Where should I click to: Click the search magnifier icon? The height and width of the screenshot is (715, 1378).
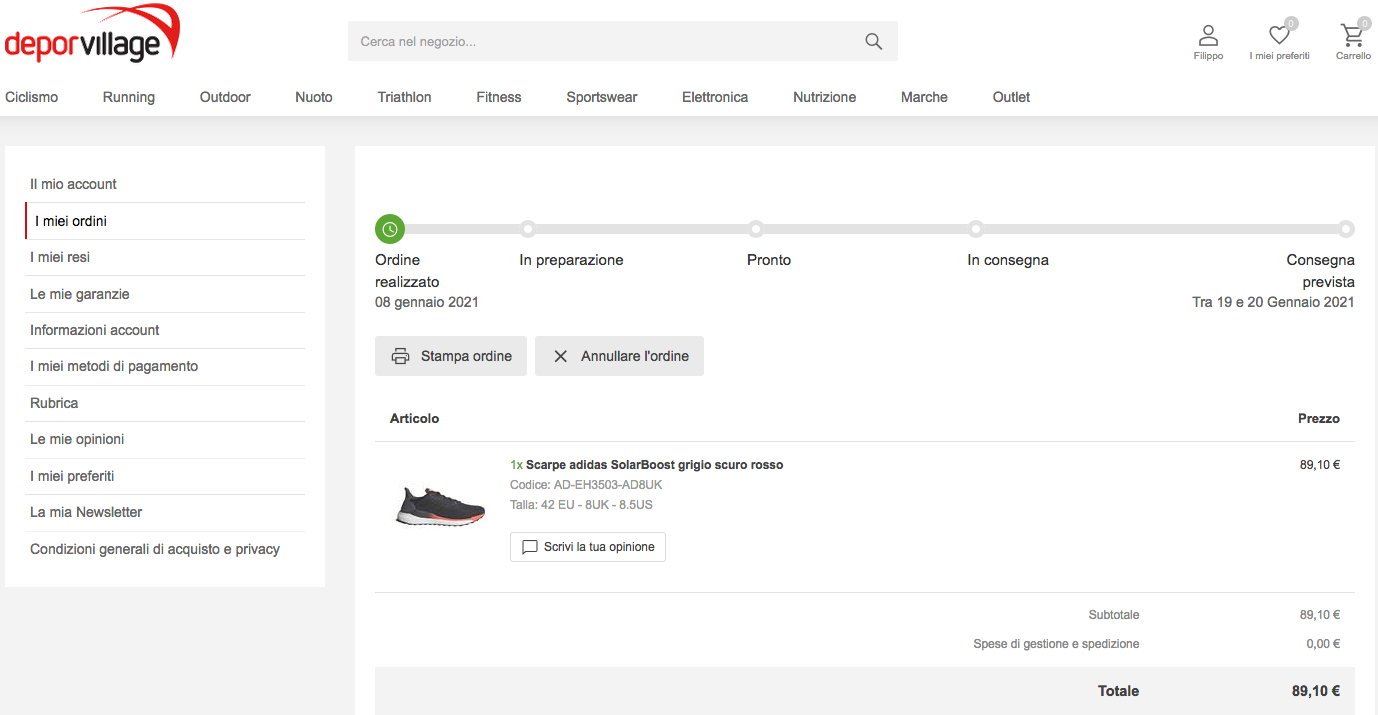pyautogui.click(x=874, y=41)
